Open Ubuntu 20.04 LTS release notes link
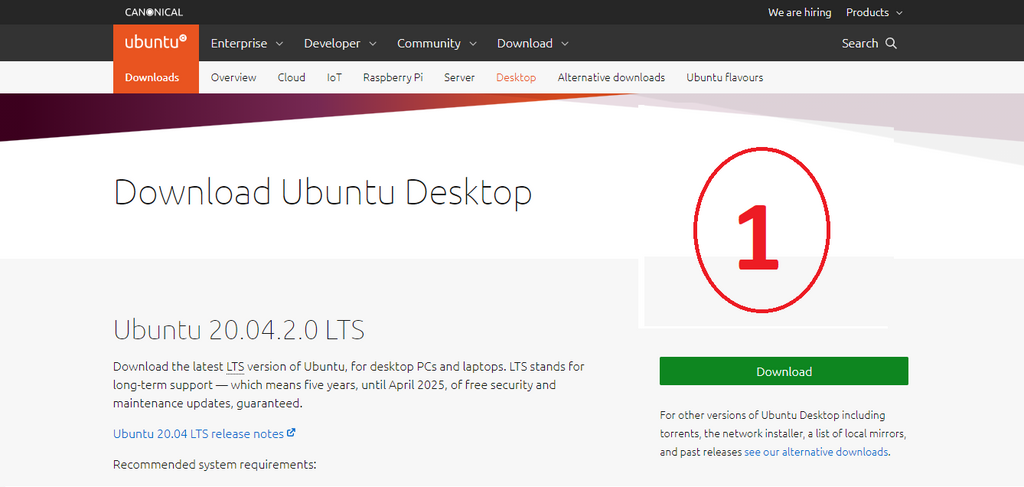The height and width of the screenshot is (487, 1024). pos(198,434)
